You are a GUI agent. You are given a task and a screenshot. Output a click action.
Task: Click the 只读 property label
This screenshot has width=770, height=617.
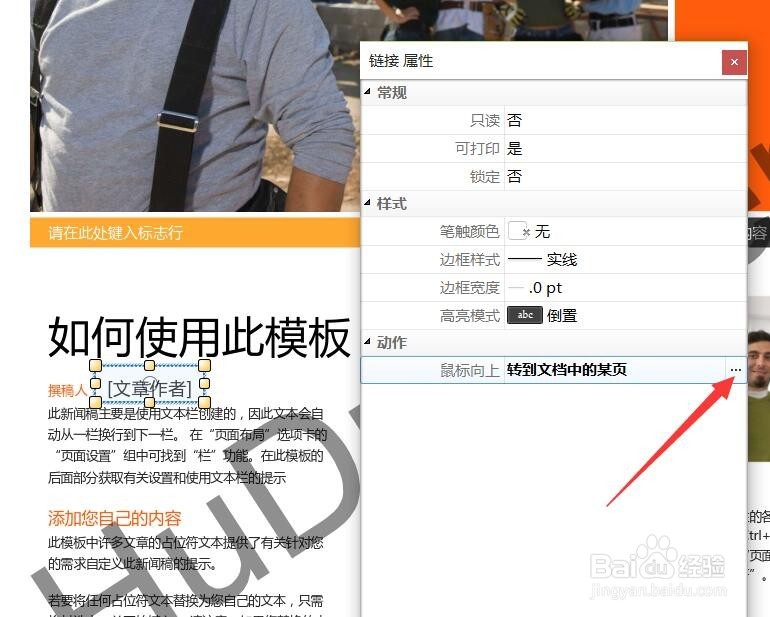click(485, 120)
